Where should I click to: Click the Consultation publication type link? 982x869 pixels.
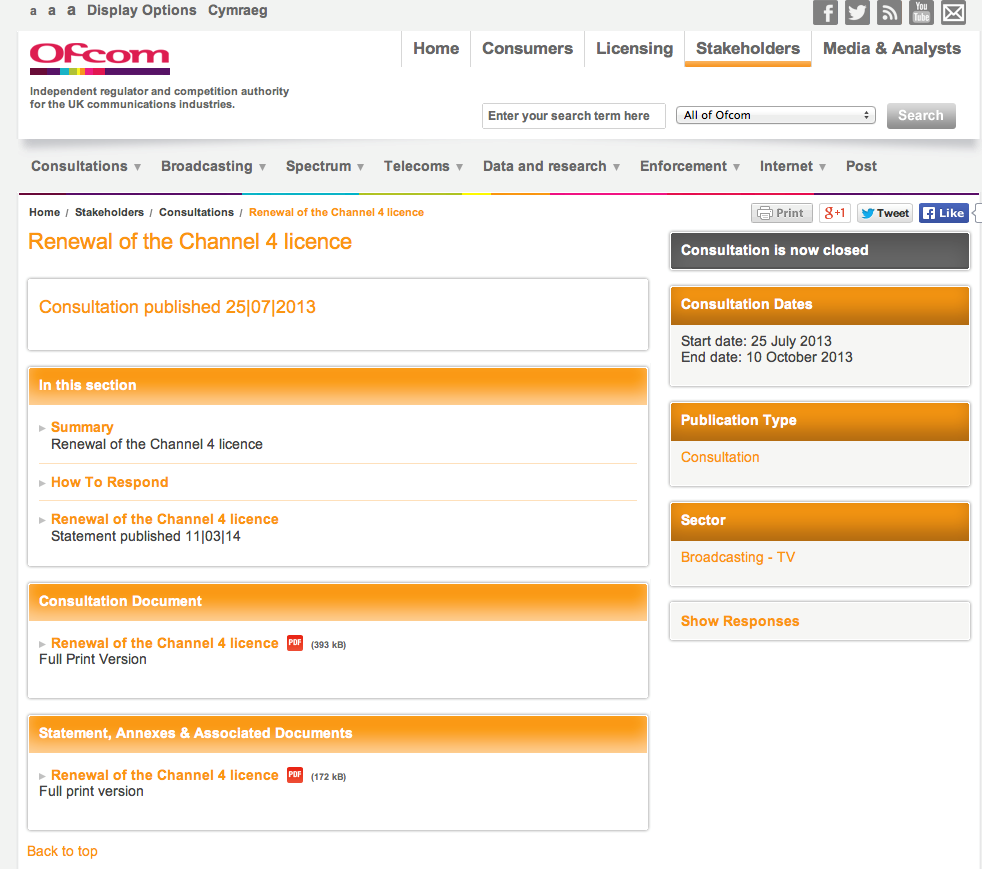(x=720, y=457)
